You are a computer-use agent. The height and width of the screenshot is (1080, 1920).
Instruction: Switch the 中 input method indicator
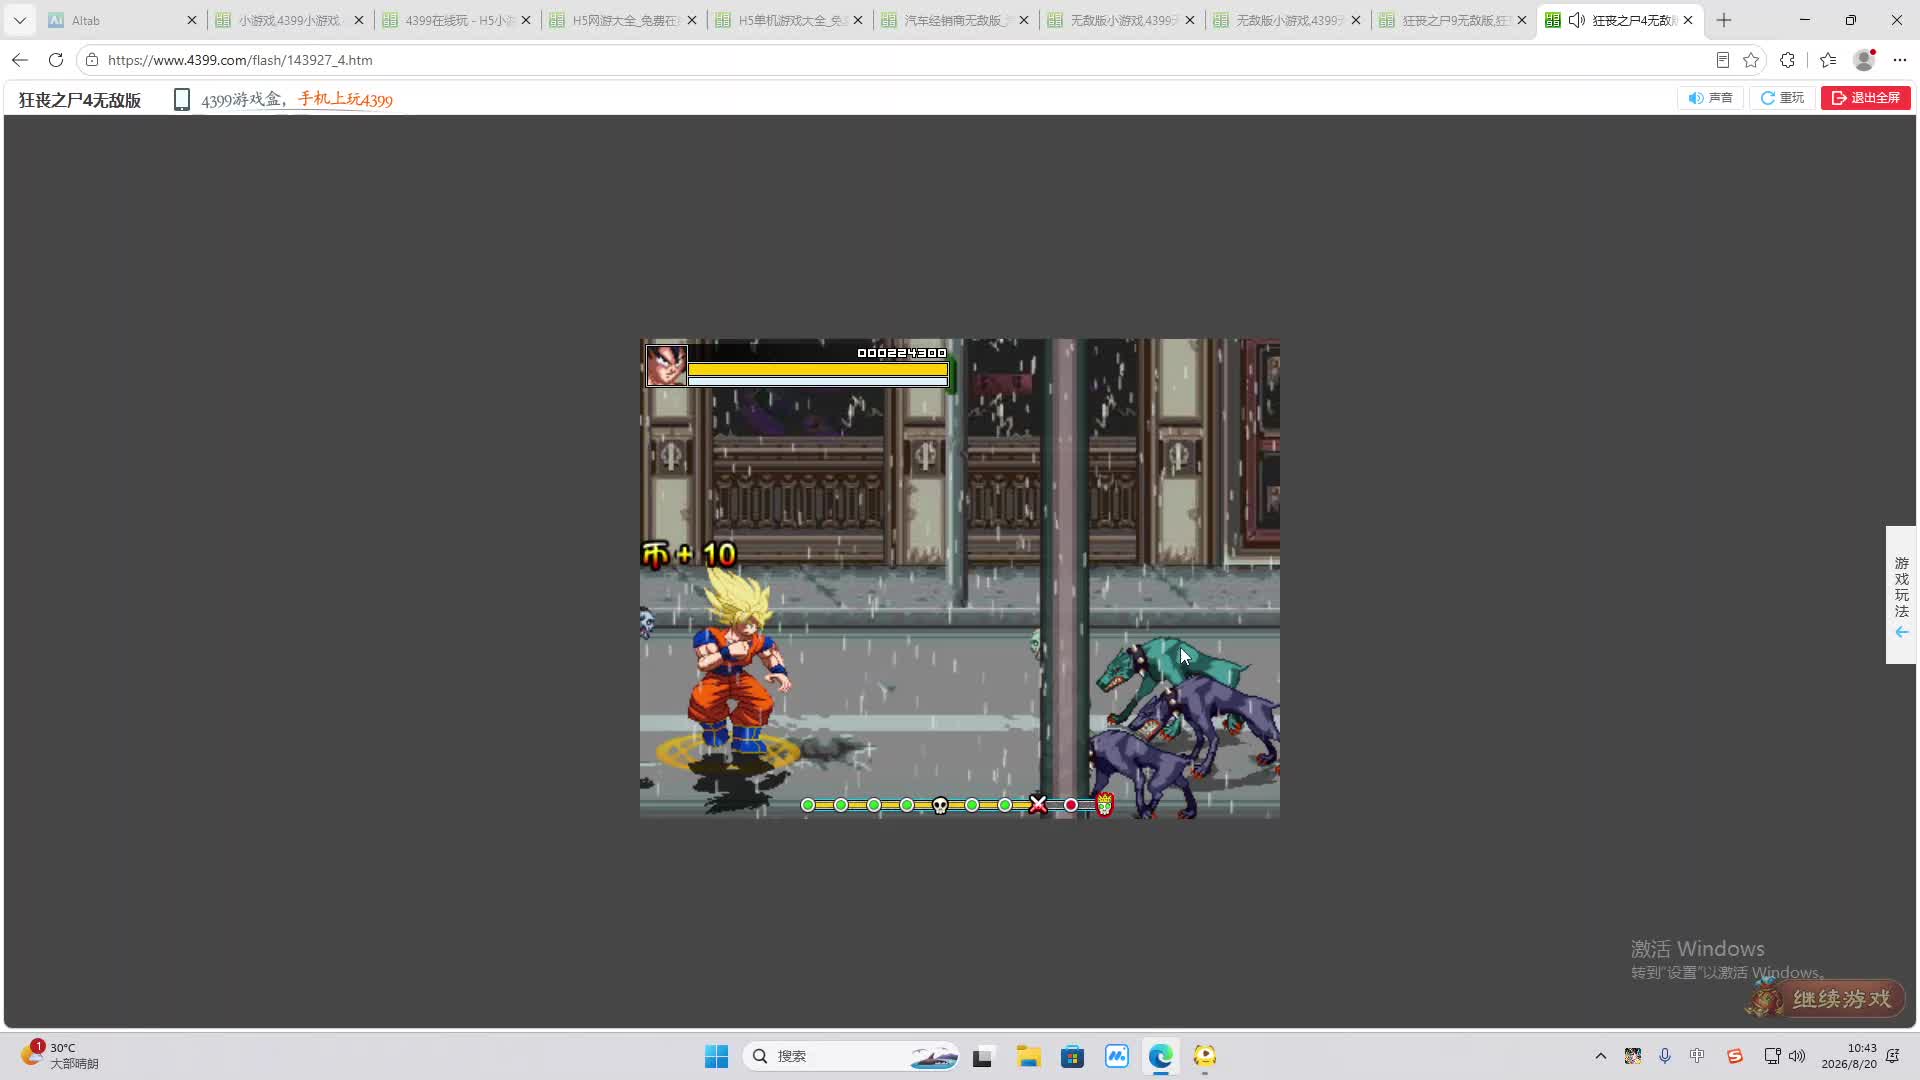tap(1697, 1056)
